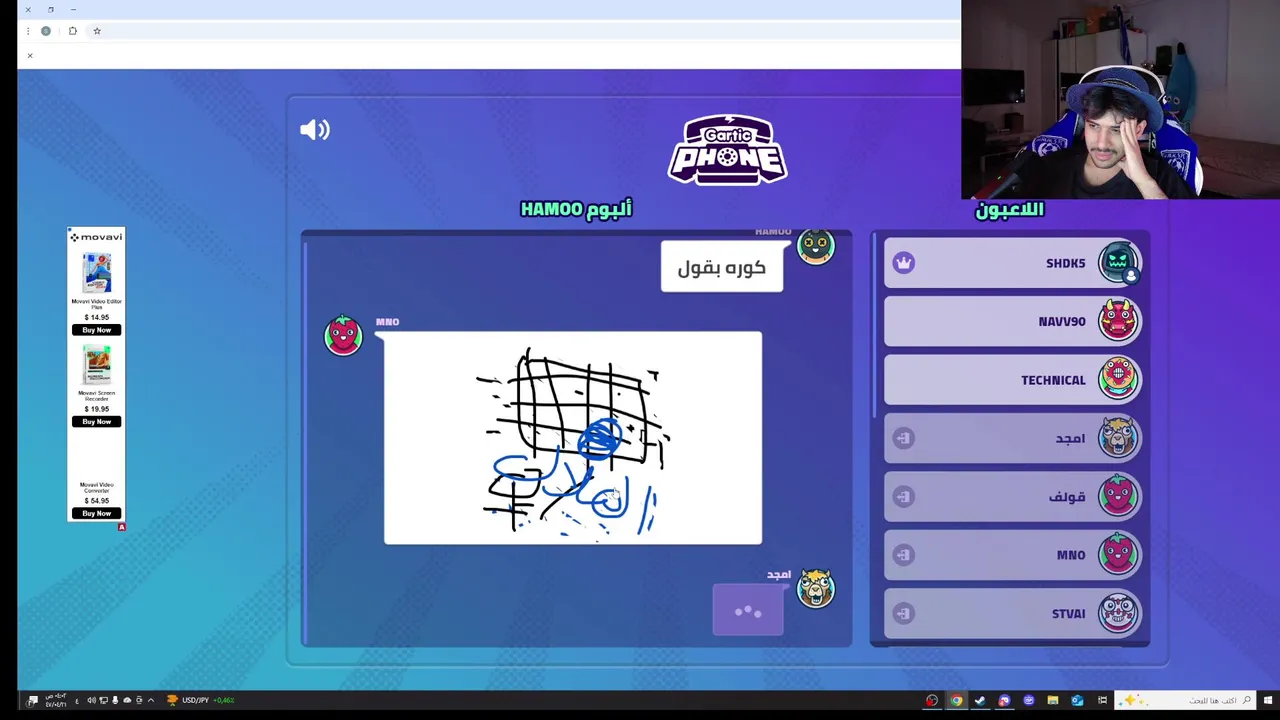Screen dimensions: 1280x720
Task: Click the movavi ad logo
Action: click(96, 237)
